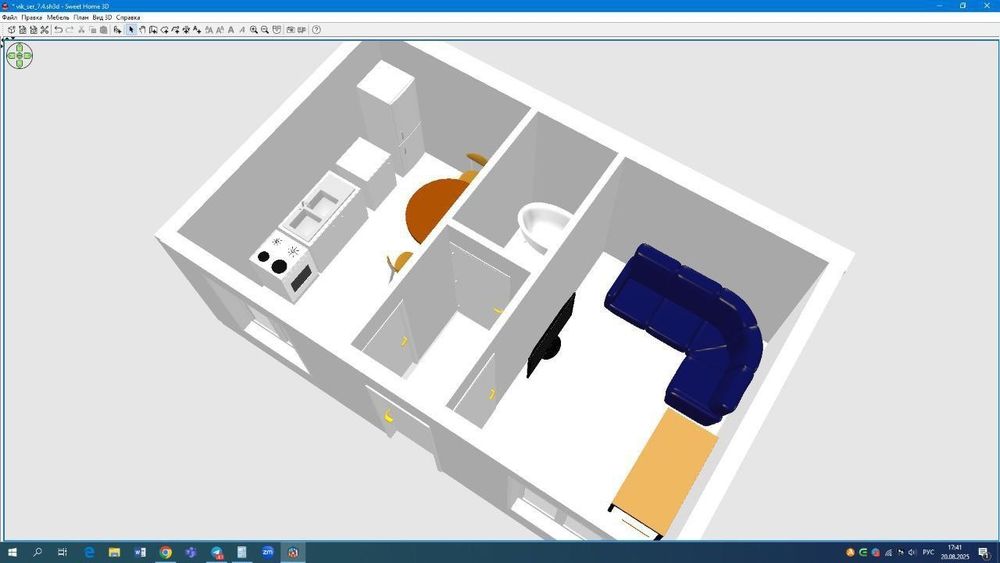The image size is (1000, 563).
Task: Open the Файл menu
Action: (10, 17)
